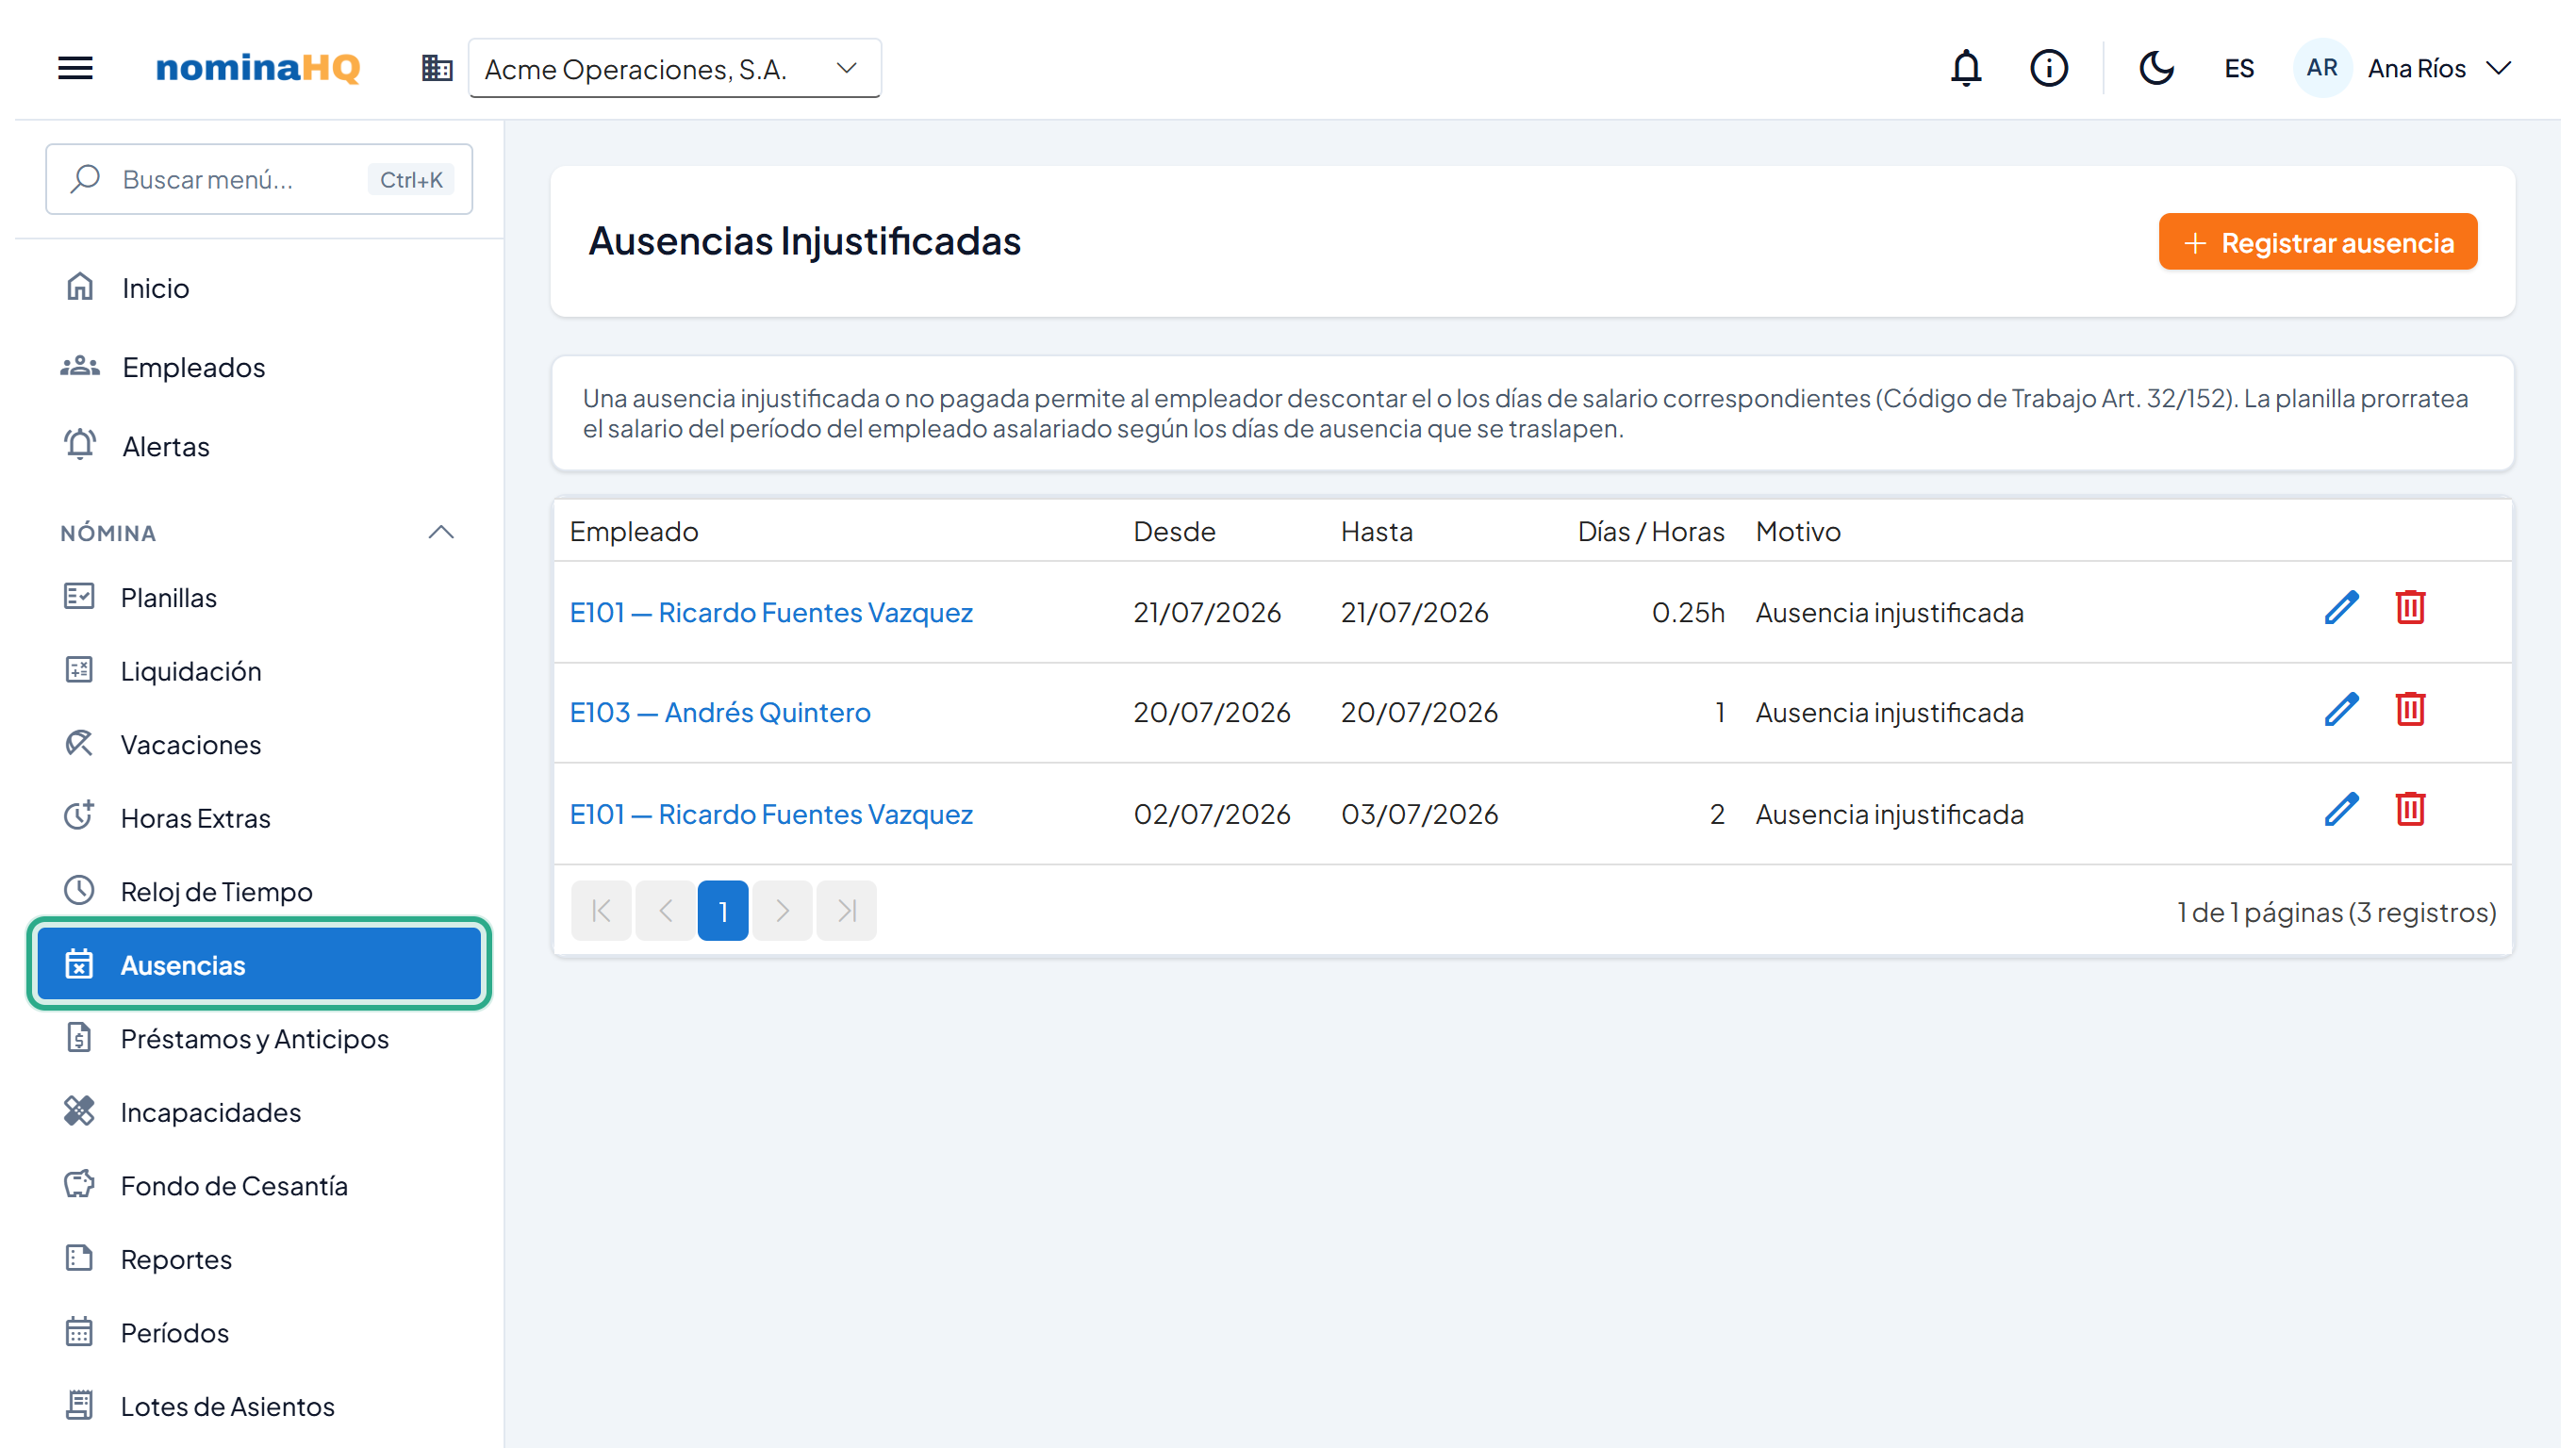
Task: Click the Lotes de Asientos icon
Action: pyautogui.click(x=79, y=1405)
